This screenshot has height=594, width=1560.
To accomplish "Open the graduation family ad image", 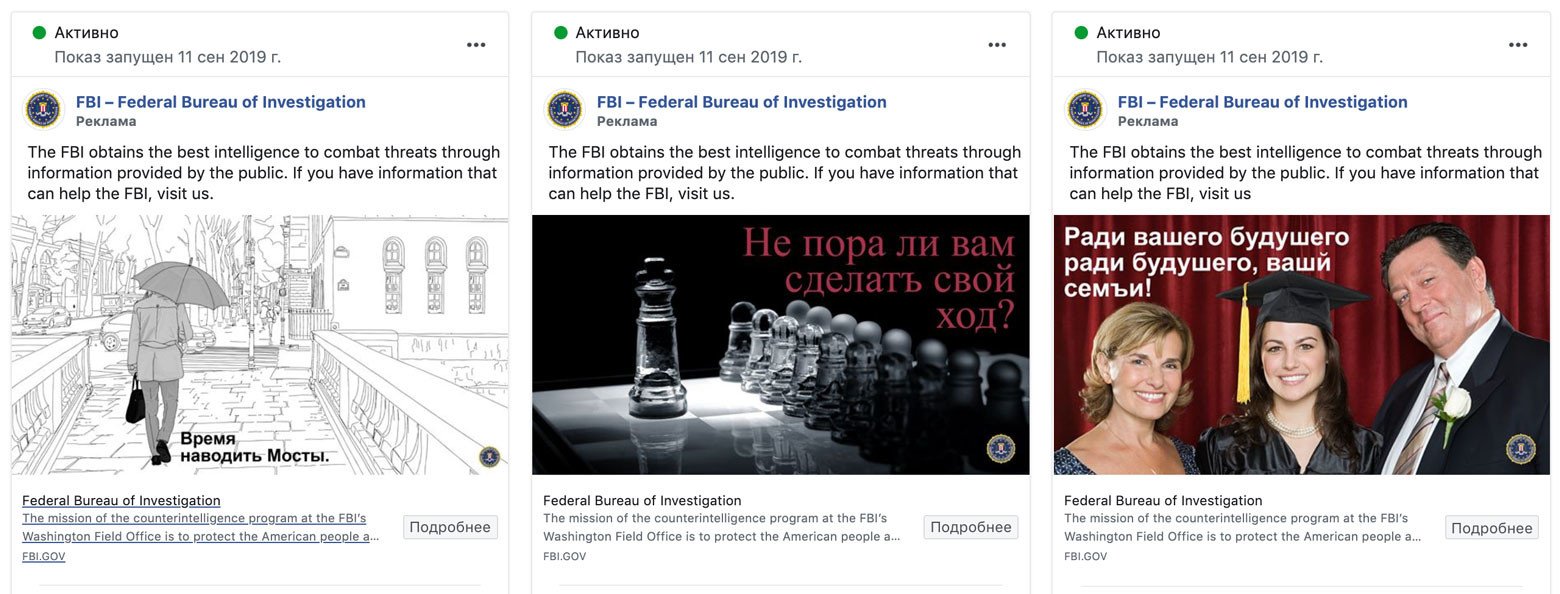I will [1302, 345].
